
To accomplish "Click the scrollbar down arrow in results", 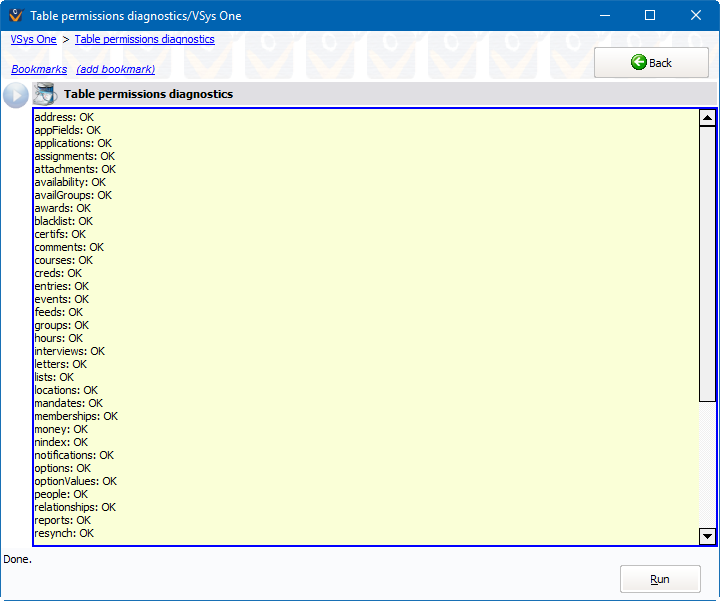I will point(707,536).
